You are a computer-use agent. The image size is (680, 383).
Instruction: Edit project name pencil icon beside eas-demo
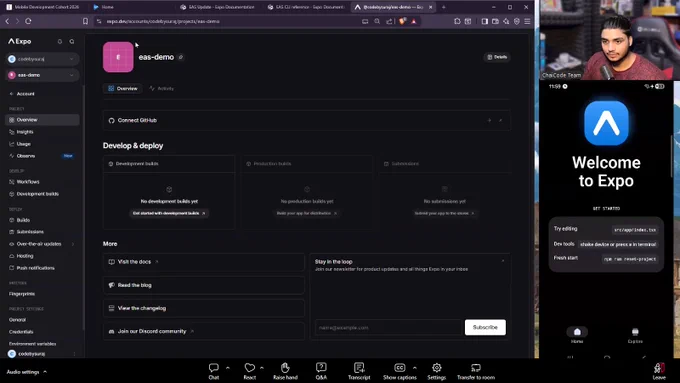point(181,57)
